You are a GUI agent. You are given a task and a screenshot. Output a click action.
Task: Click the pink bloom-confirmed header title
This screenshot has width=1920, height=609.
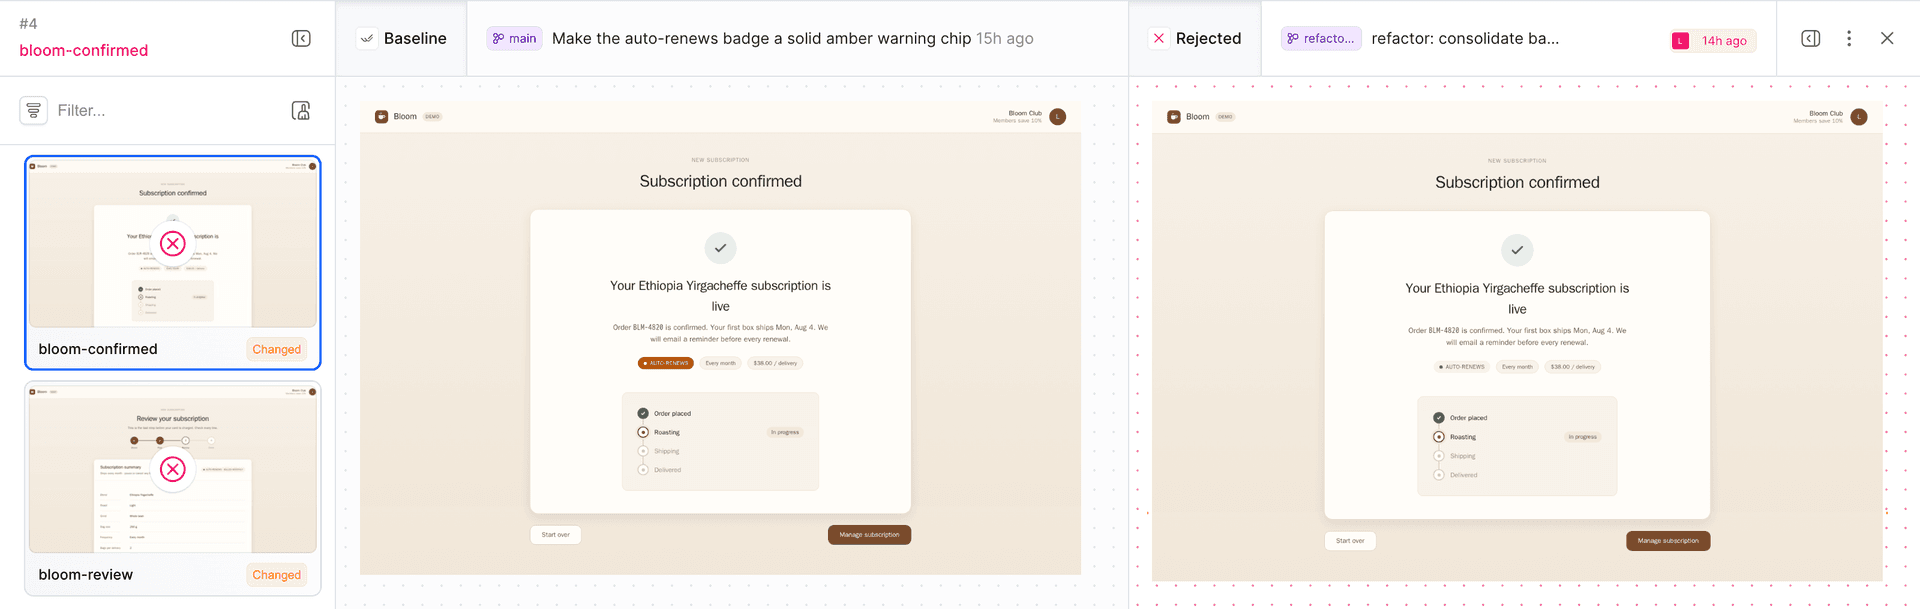tap(84, 50)
